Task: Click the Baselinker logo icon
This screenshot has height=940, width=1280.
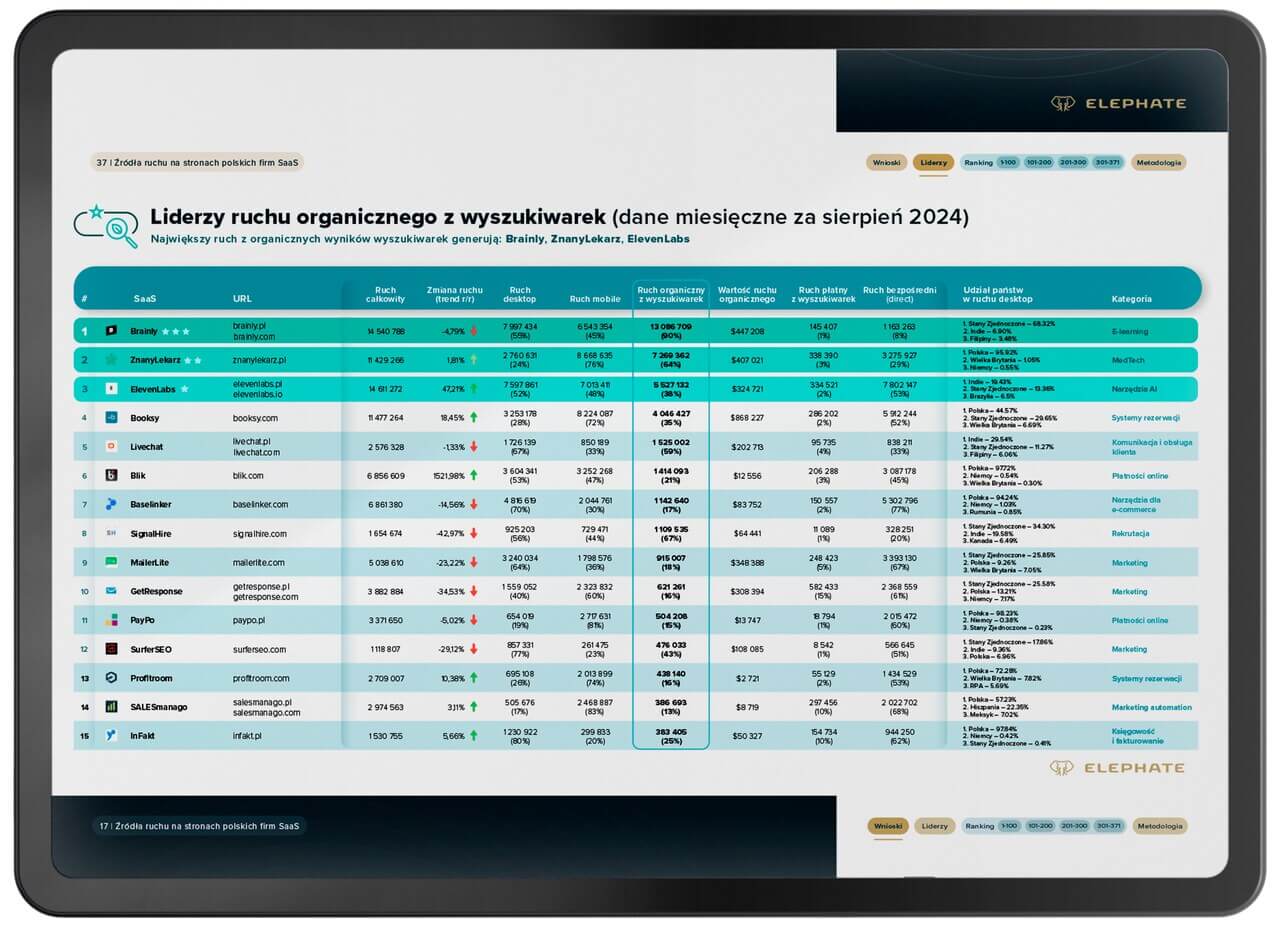Action: click(x=112, y=504)
